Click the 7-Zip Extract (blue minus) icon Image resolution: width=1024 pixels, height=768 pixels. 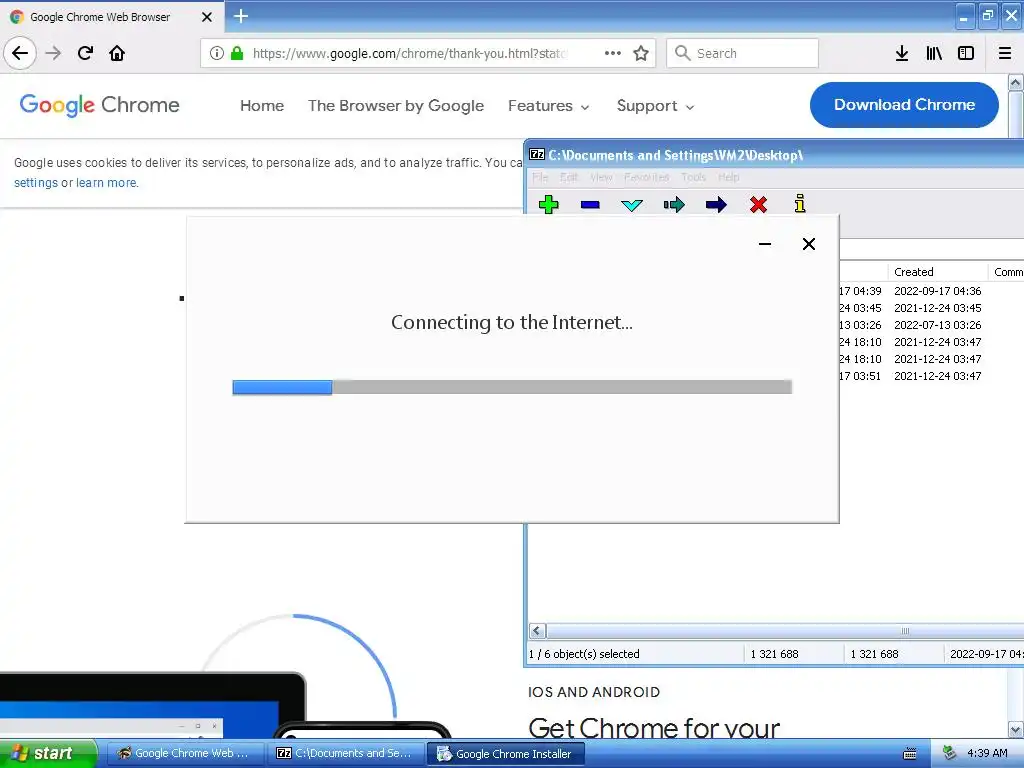point(590,205)
